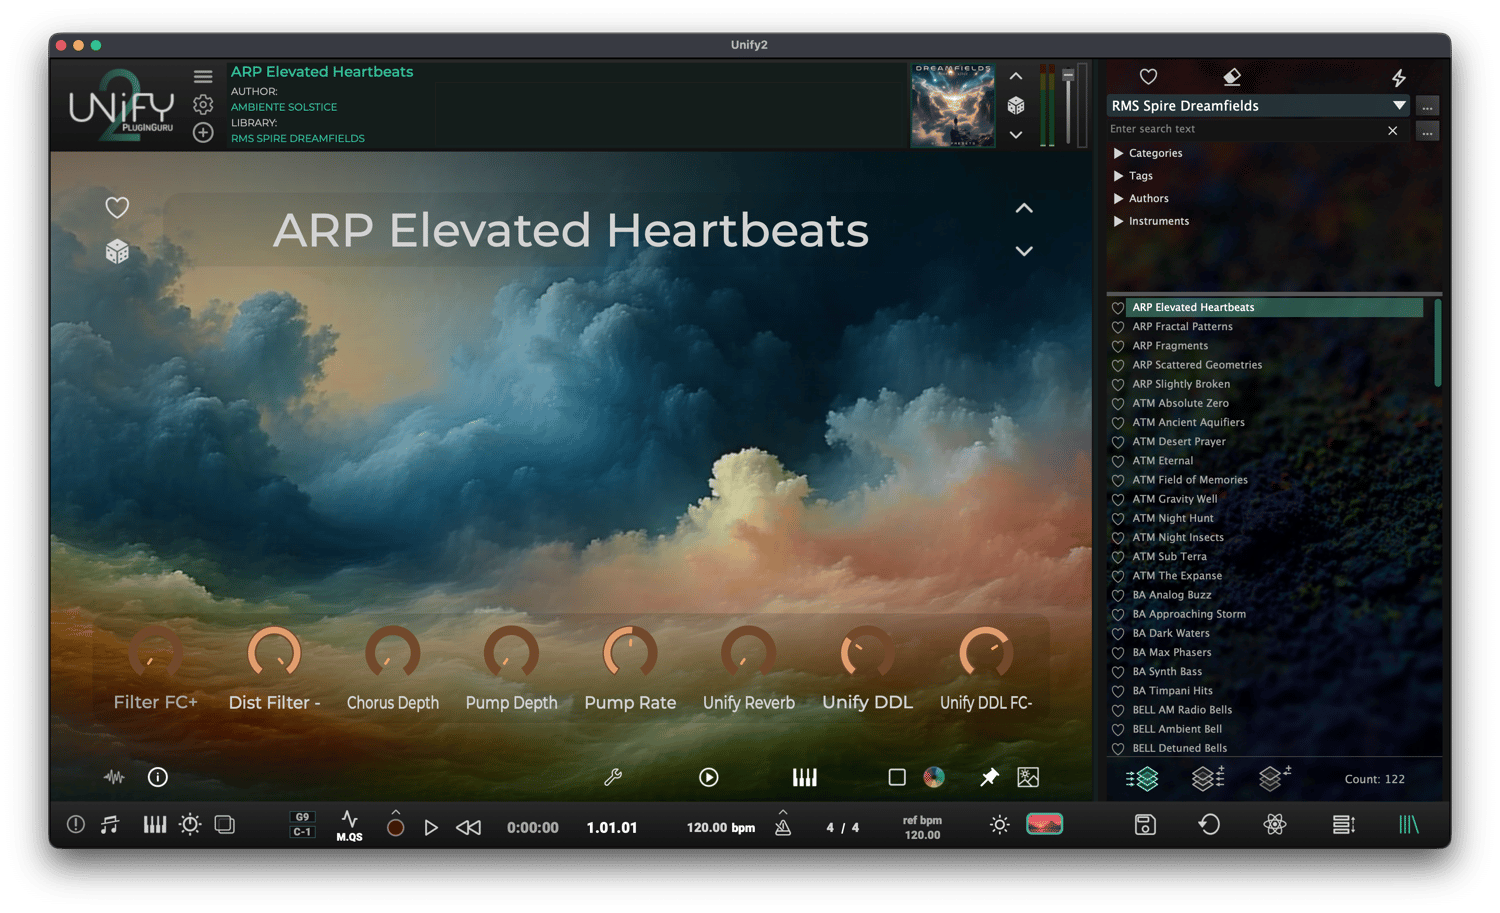Click the RMS SPIRE DREAMFIELDS library link

(x=298, y=138)
